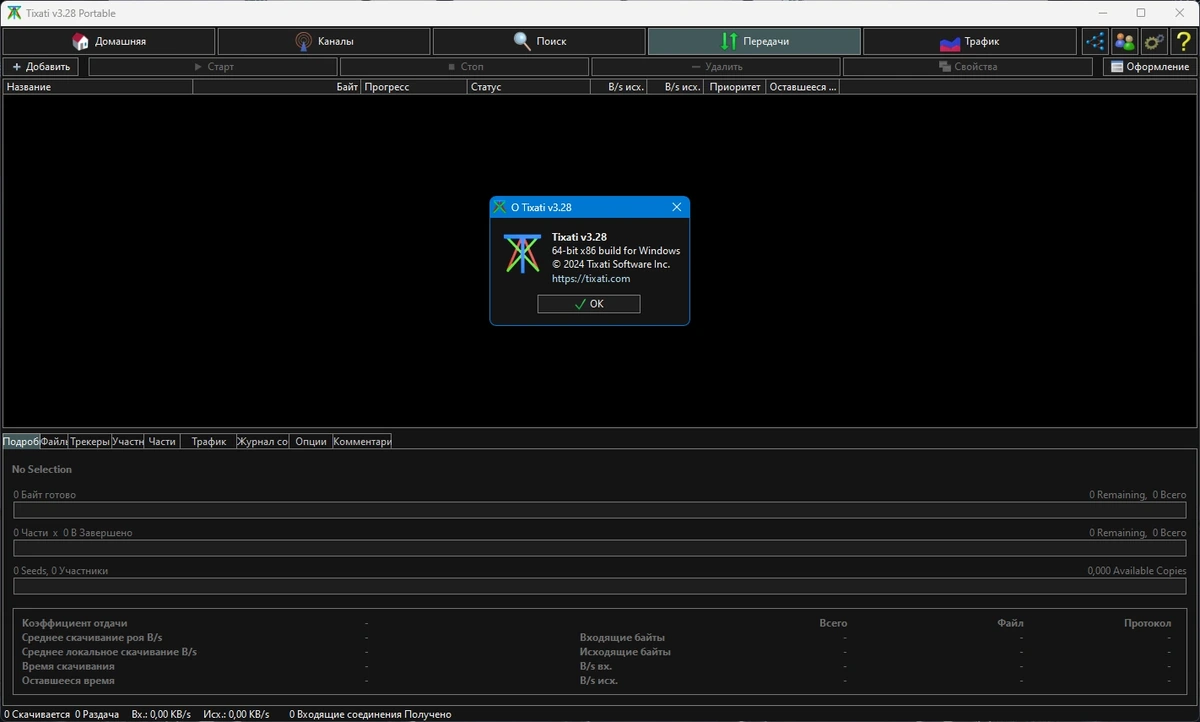1200x722 pixels.
Task: Maximize the Tixati window
Action: 1141,13
